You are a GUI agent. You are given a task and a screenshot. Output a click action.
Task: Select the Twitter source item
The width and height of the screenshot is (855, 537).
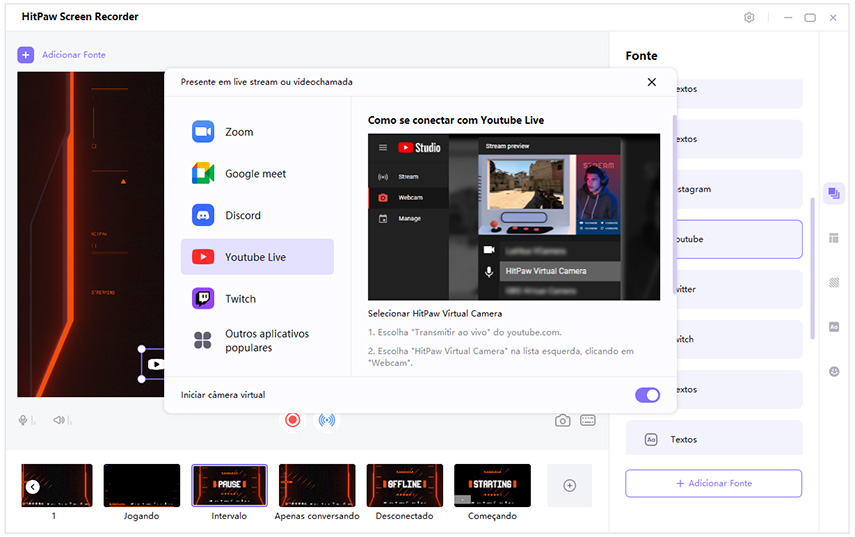[x=739, y=289]
